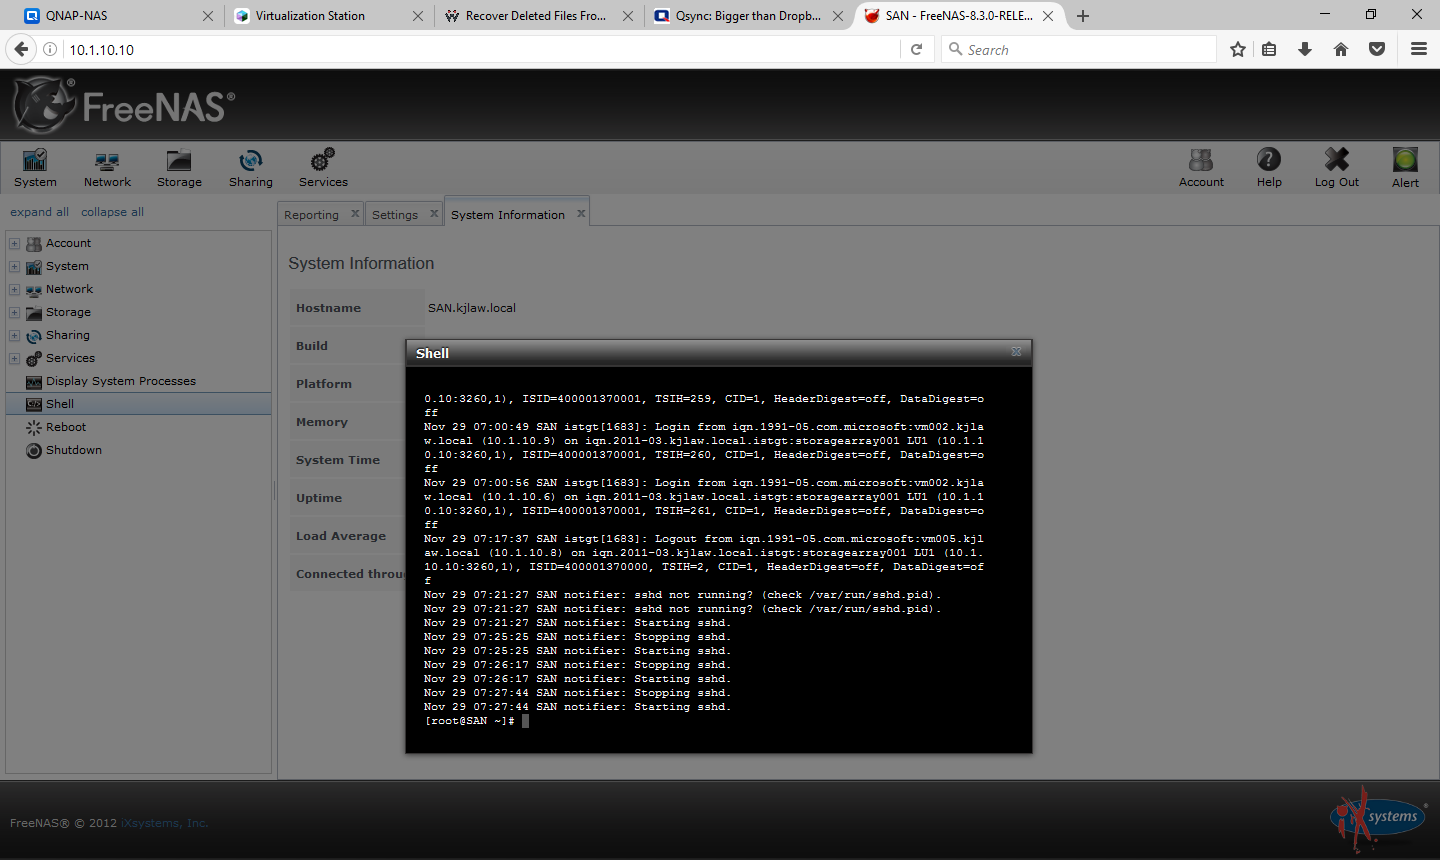Viewport: 1440px width, 860px height.
Task: Open the Account toolbar icon
Action: (x=1201, y=168)
